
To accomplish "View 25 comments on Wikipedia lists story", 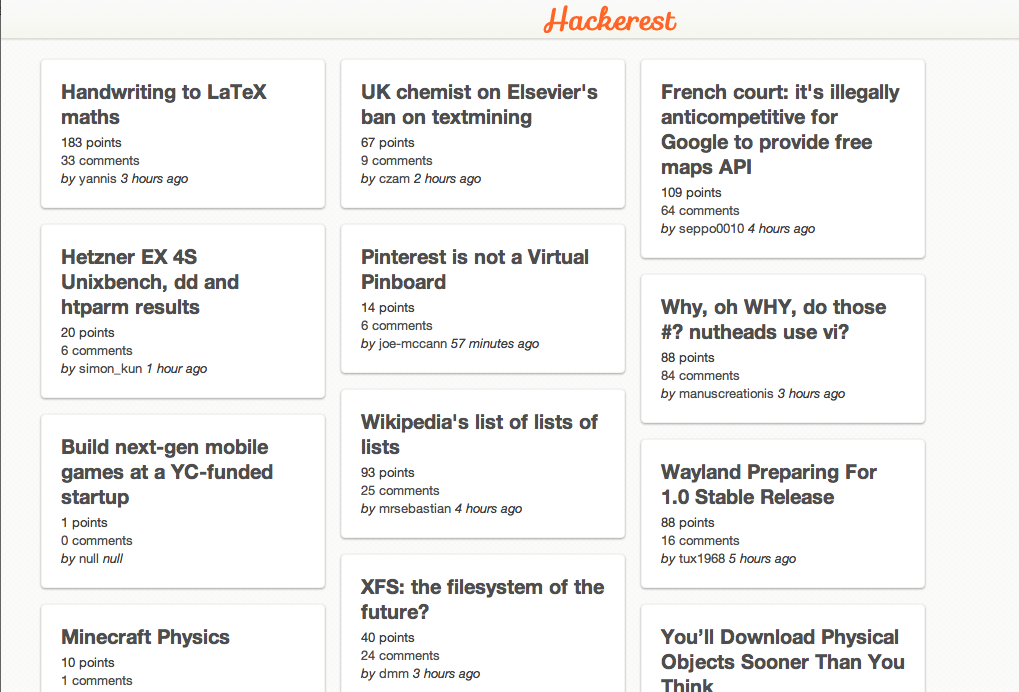I will click(x=400, y=491).
